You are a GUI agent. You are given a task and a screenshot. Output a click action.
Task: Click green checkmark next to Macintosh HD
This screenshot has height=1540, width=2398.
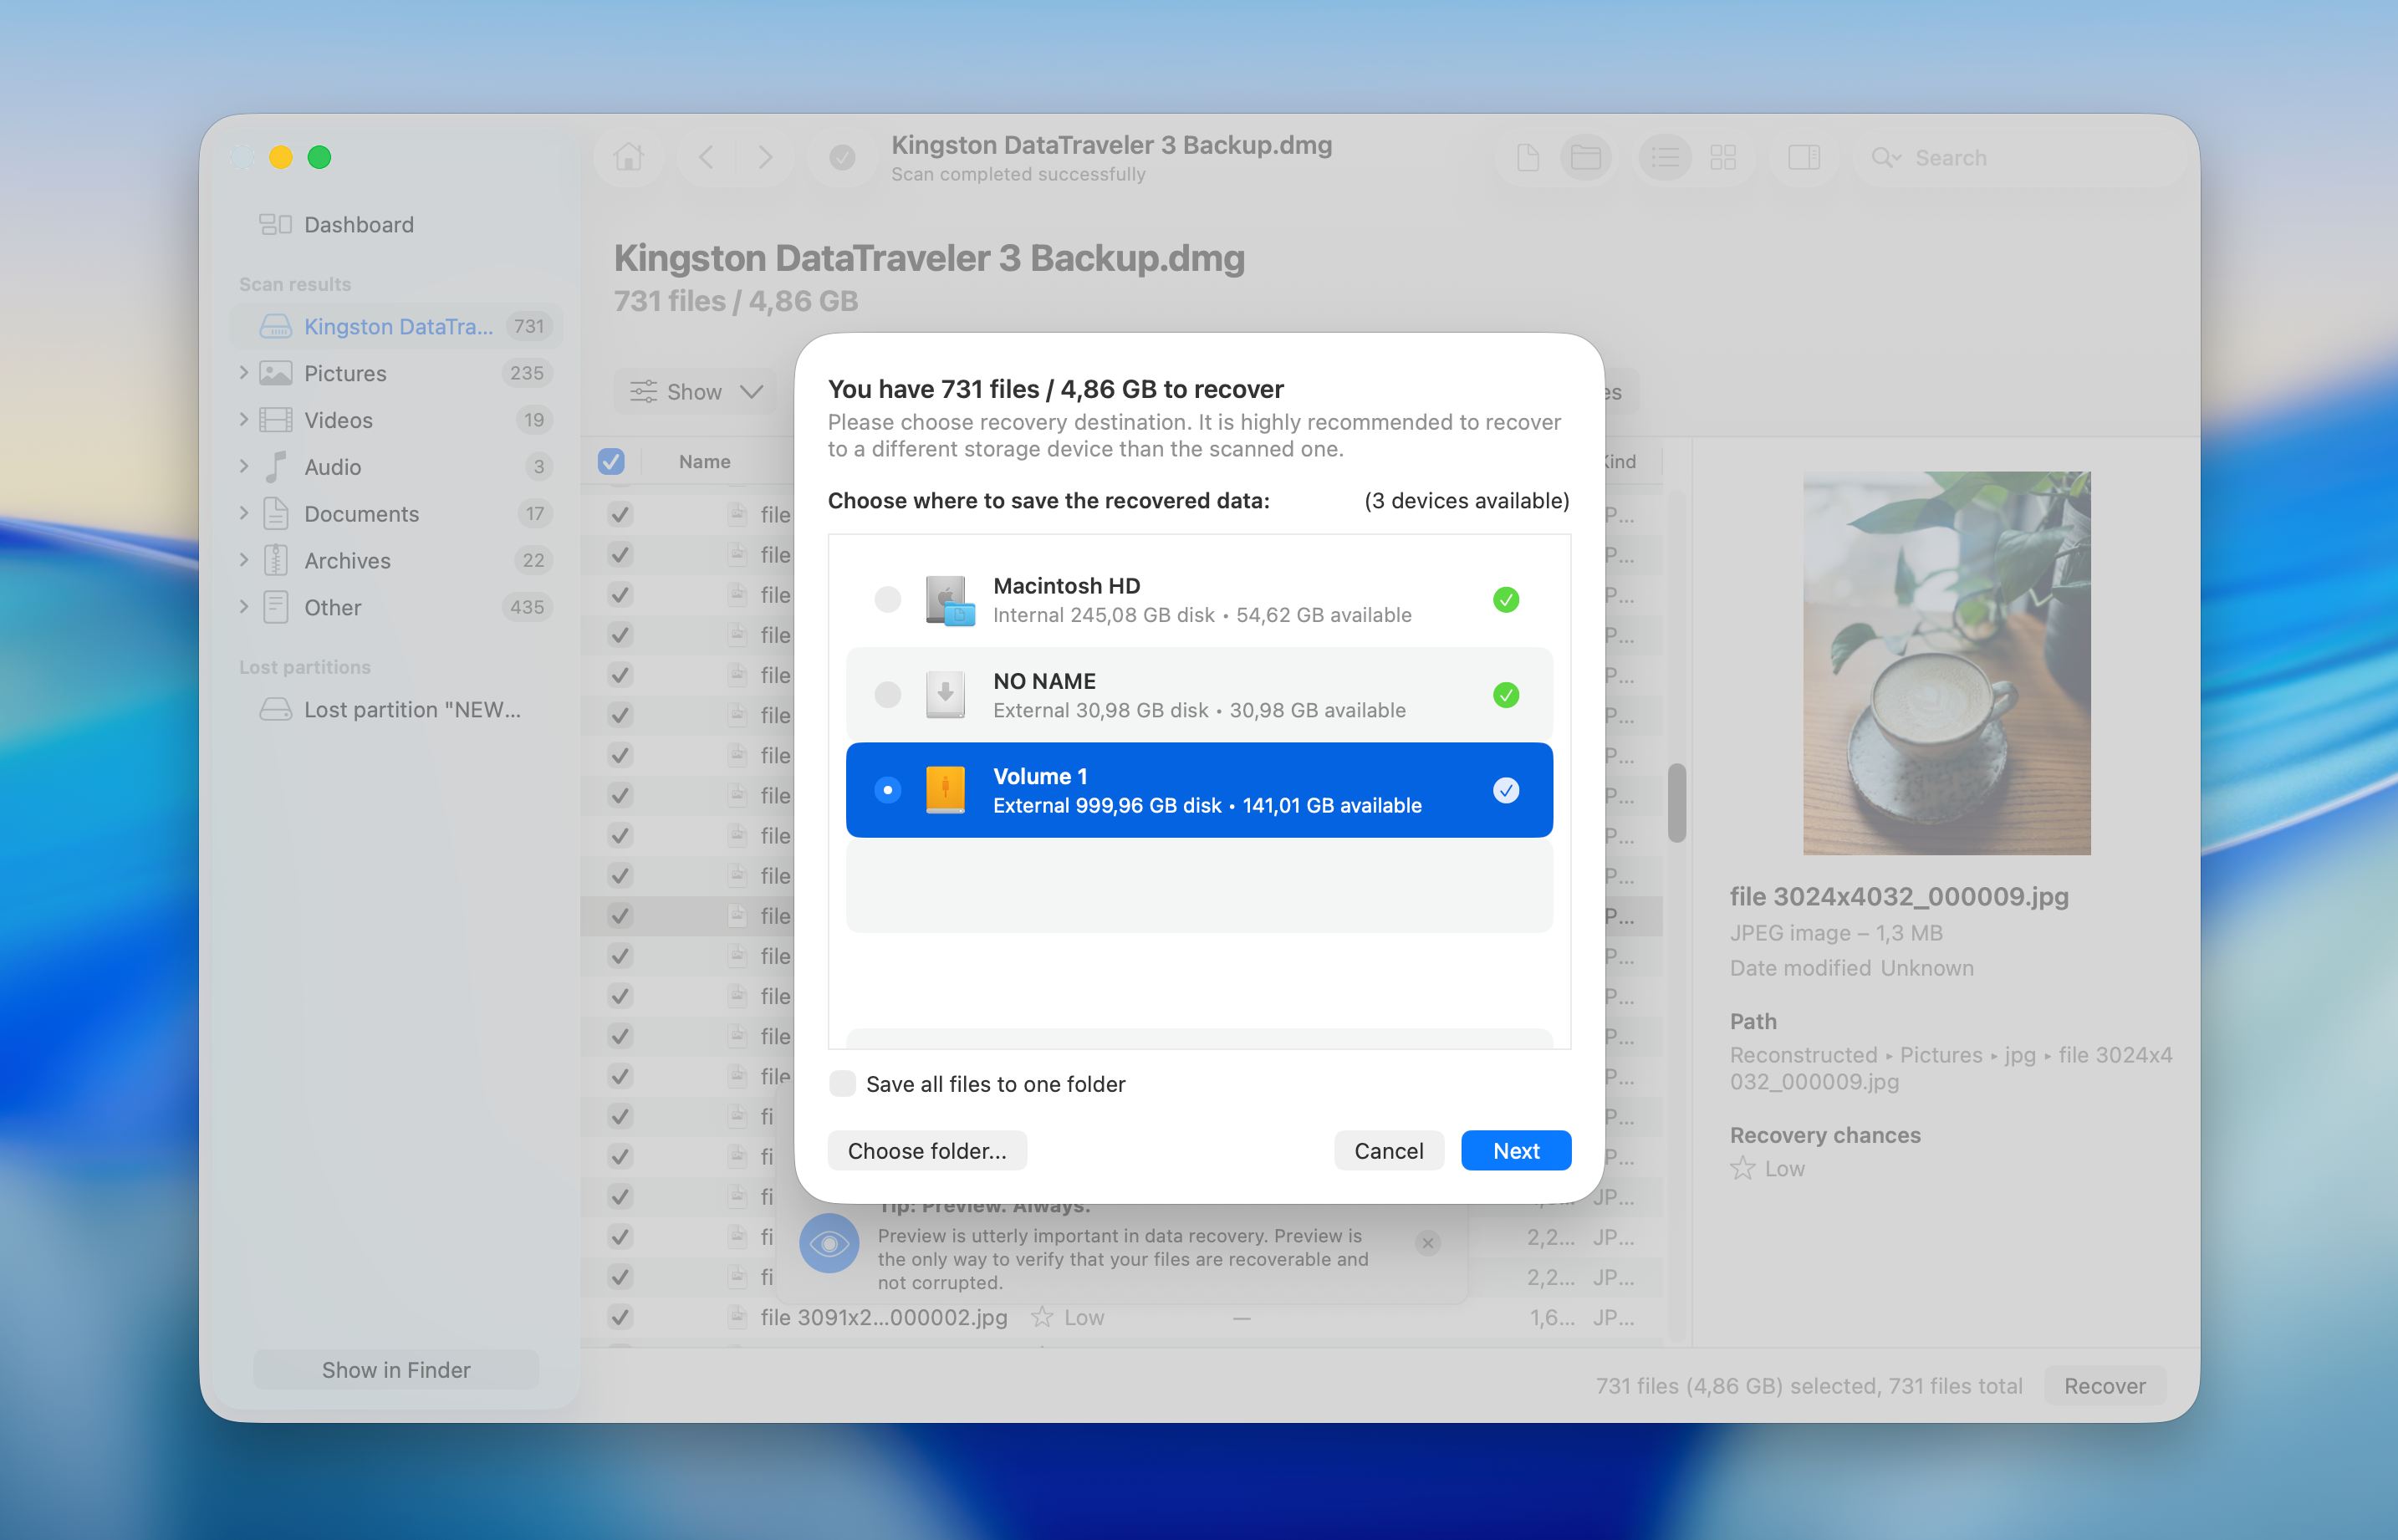(x=1506, y=600)
